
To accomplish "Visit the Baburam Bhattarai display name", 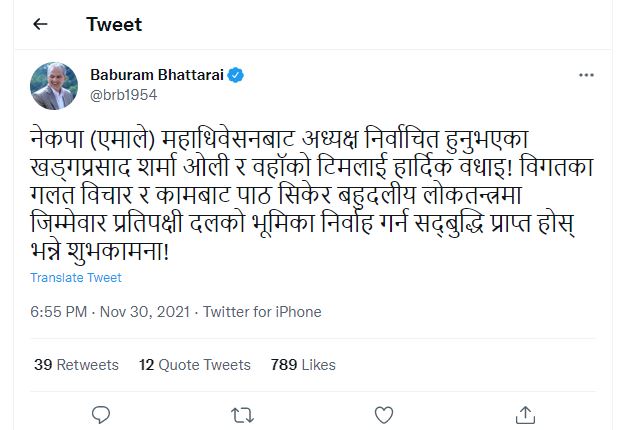I will tap(157, 75).
